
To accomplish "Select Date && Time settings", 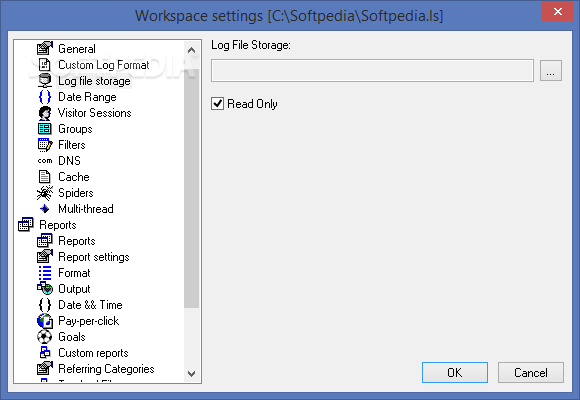I will [90, 305].
